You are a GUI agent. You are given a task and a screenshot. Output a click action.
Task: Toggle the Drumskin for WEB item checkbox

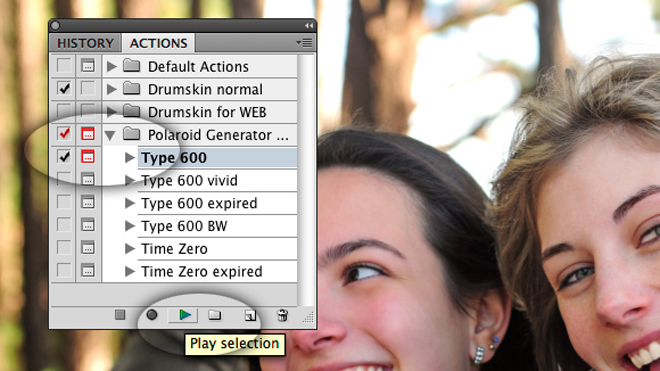[x=64, y=111]
